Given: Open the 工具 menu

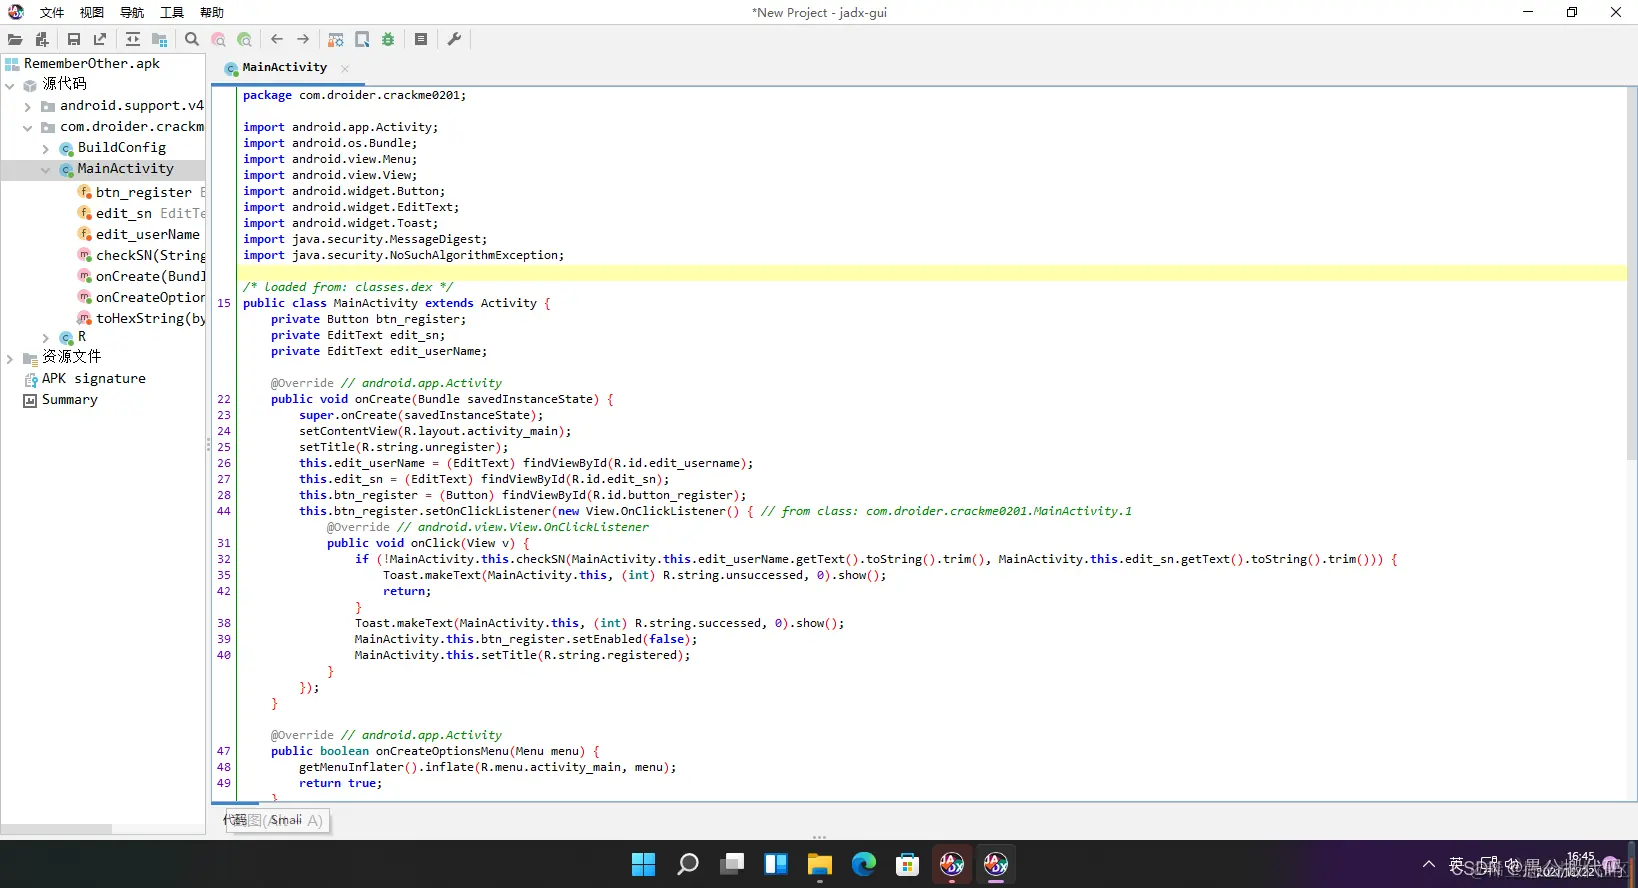Looking at the screenshot, I should 172,12.
